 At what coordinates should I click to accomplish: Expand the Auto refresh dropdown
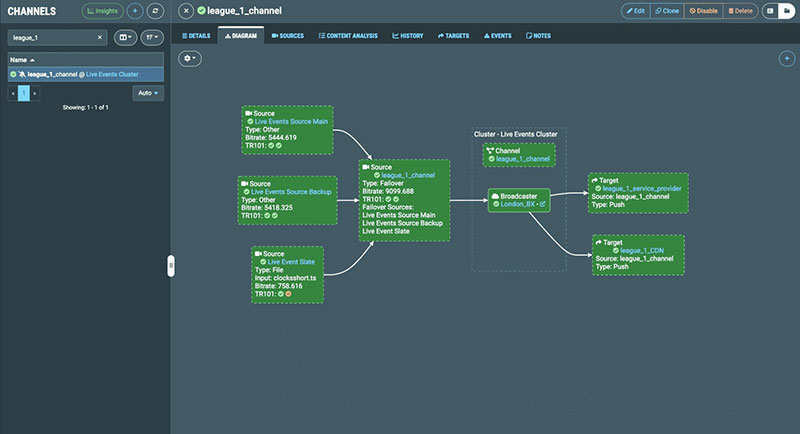tap(148, 92)
